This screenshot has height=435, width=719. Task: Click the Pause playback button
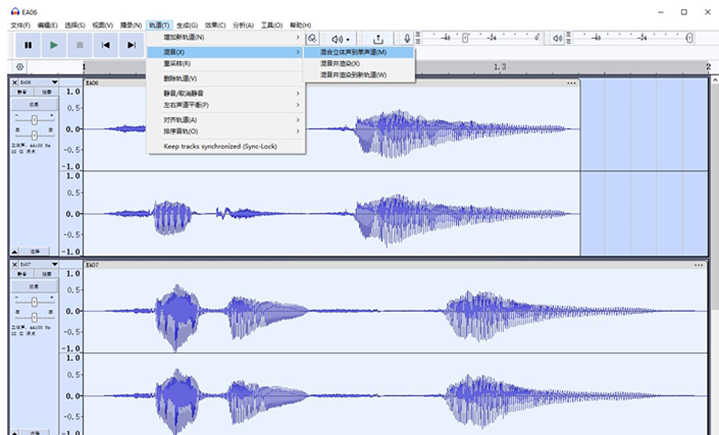(27, 44)
